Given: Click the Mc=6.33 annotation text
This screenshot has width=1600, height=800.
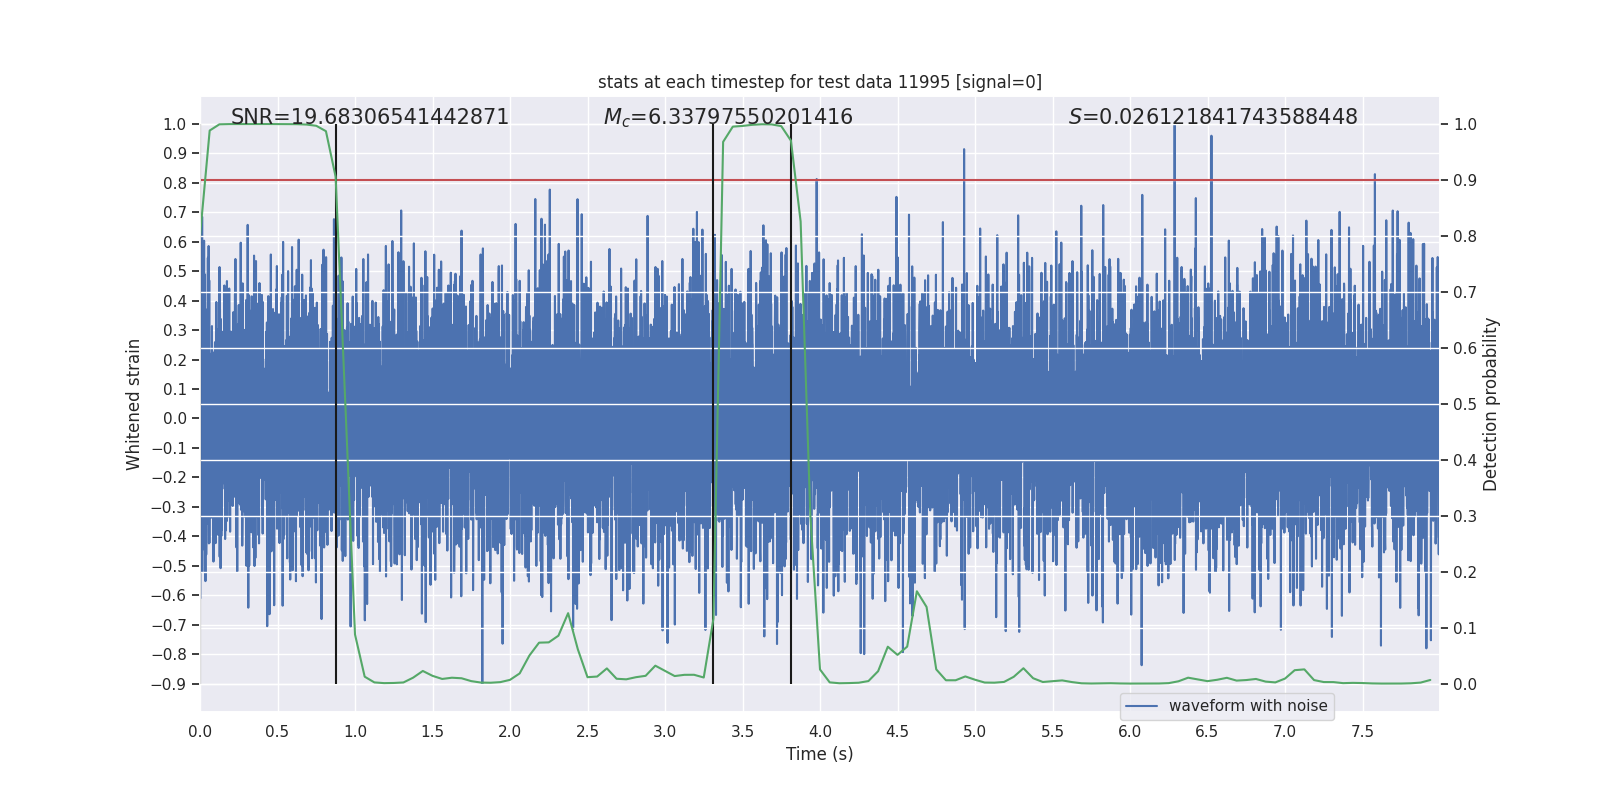Looking at the screenshot, I should tap(728, 117).
